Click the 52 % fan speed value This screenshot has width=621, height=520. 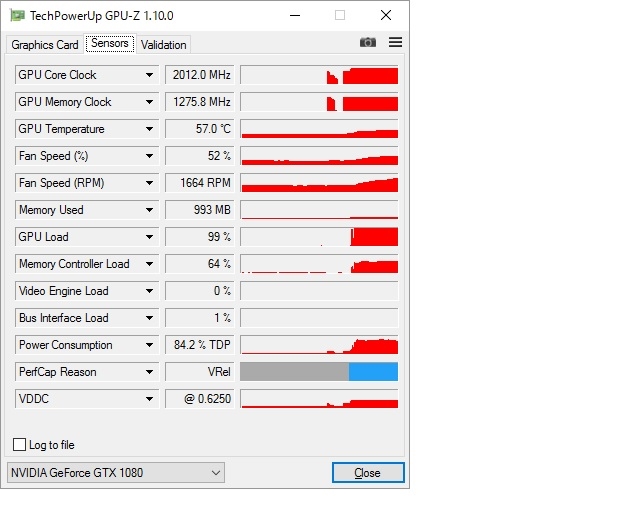(200, 156)
